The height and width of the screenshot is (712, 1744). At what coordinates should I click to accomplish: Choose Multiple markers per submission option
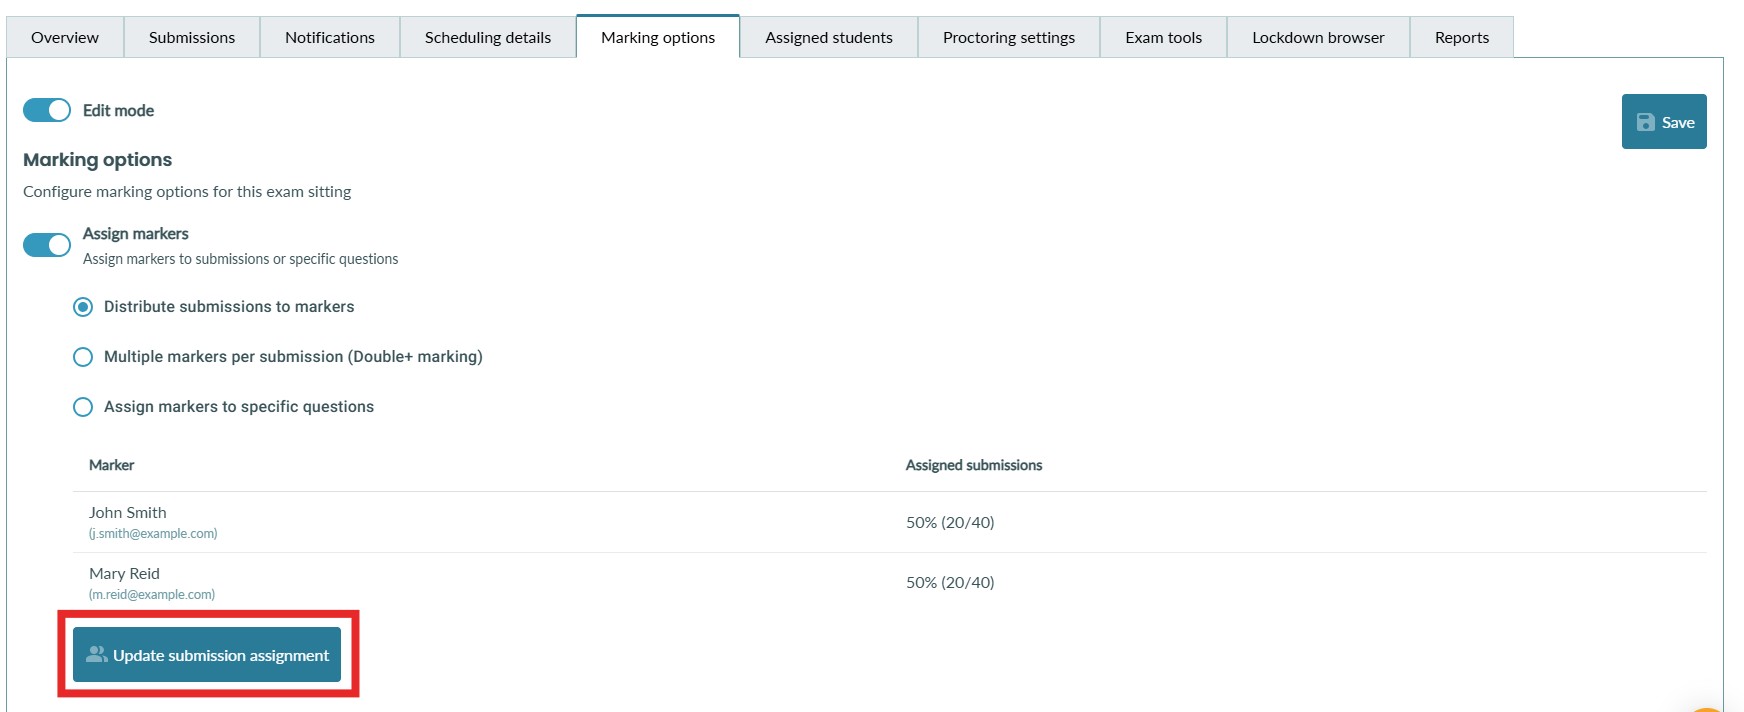pos(83,357)
